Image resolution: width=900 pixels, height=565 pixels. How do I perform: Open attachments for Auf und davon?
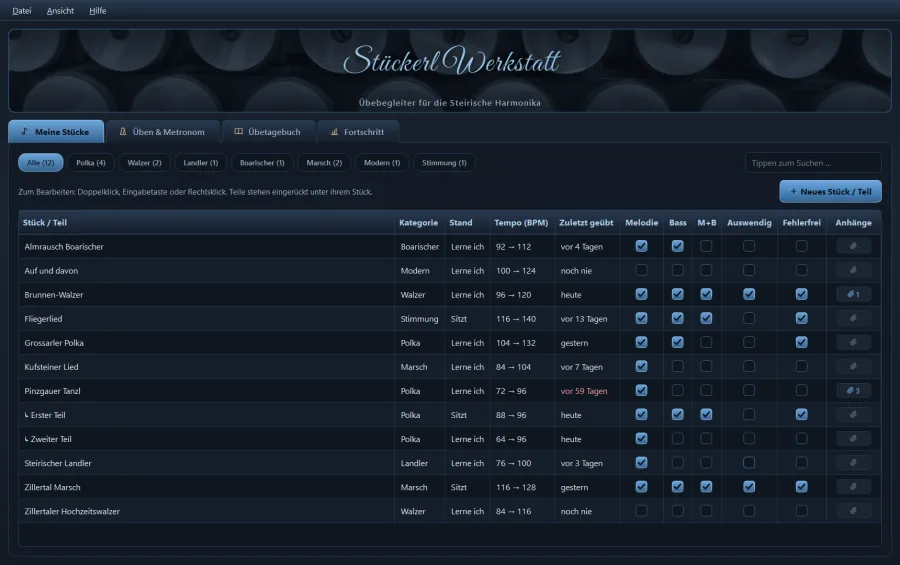point(854,270)
